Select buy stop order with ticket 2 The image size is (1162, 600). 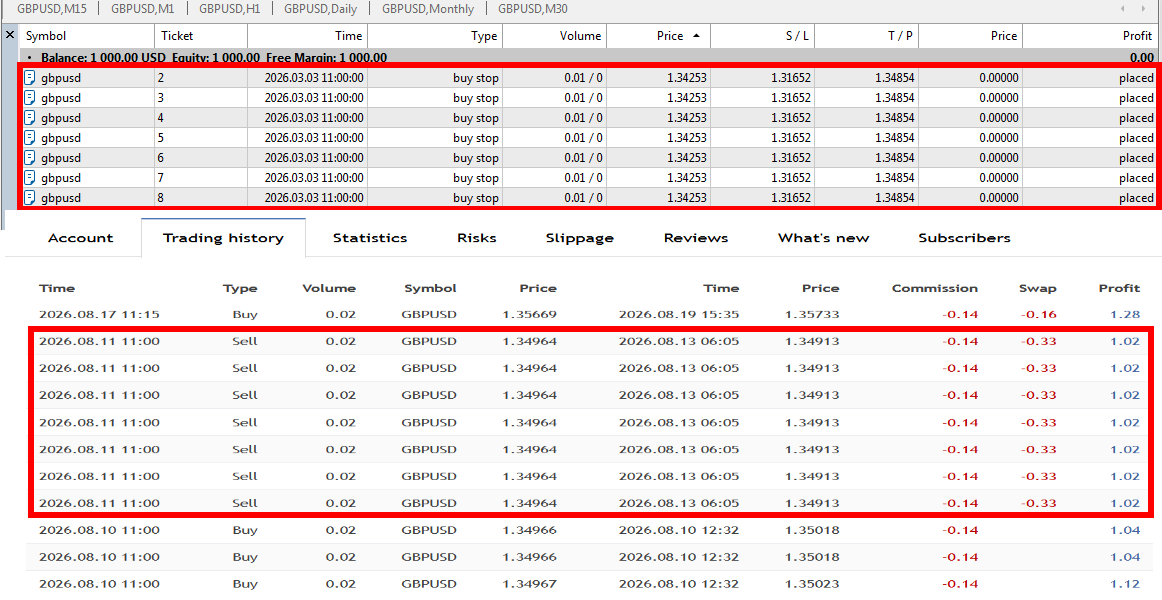point(588,77)
